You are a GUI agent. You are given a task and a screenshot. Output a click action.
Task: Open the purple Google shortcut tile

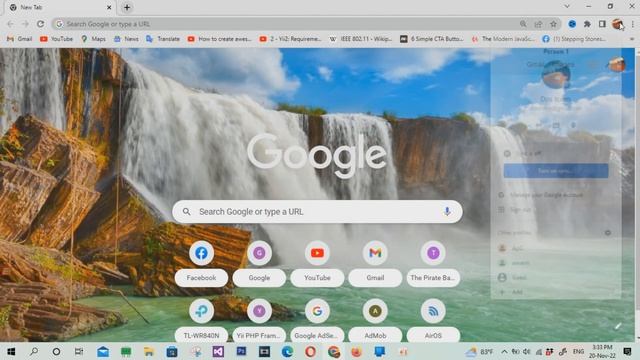259,263
